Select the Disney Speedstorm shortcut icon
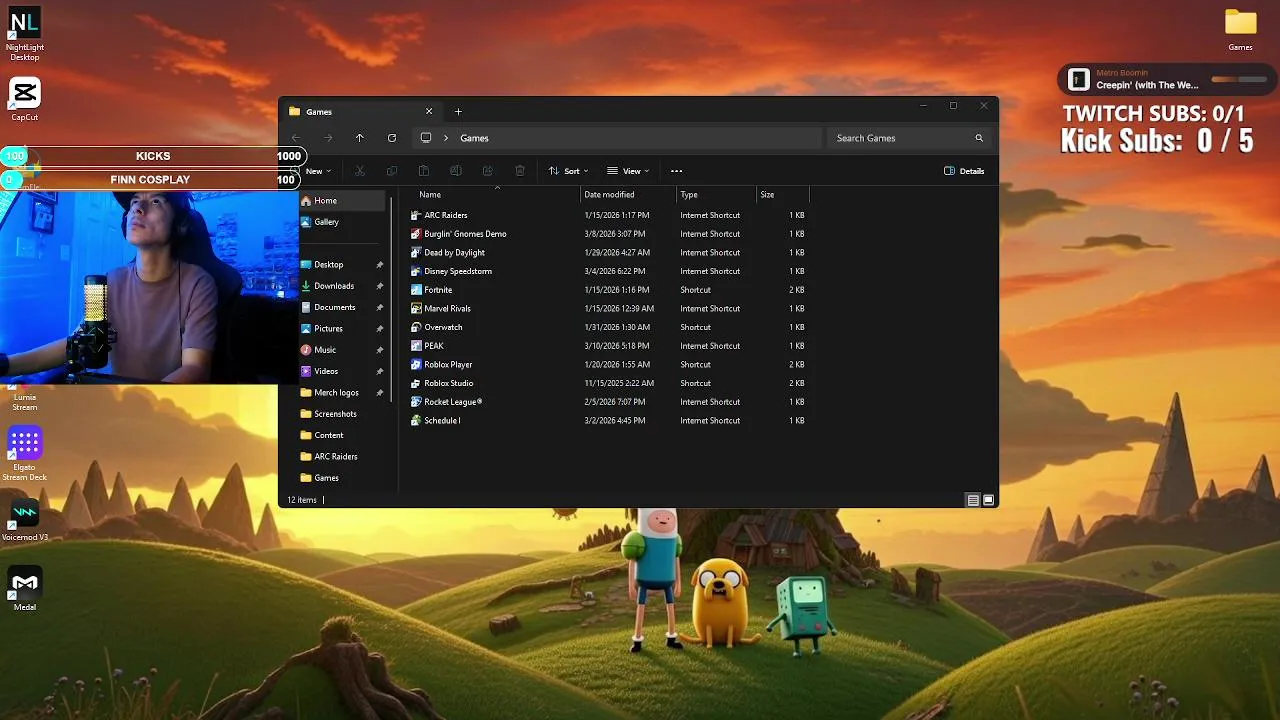The height and width of the screenshot is (720, 1280). [416, 271]
